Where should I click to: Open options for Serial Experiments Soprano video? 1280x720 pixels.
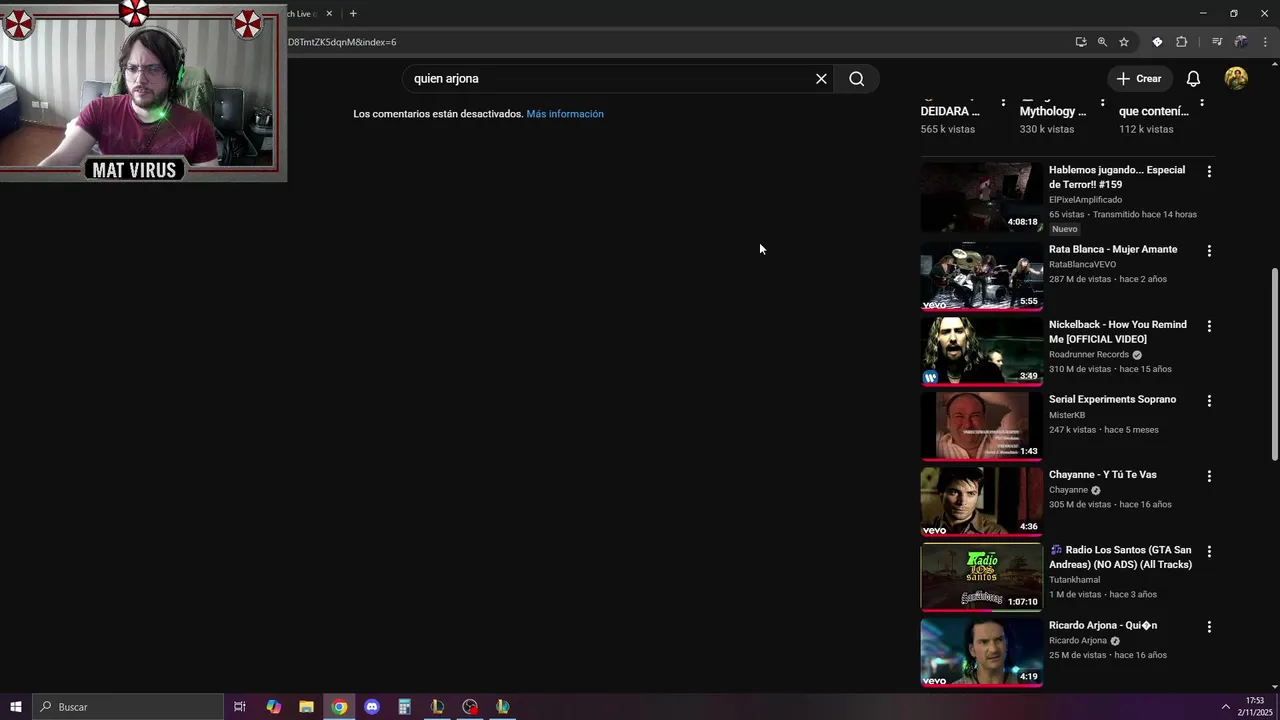tap(1209, 401)
